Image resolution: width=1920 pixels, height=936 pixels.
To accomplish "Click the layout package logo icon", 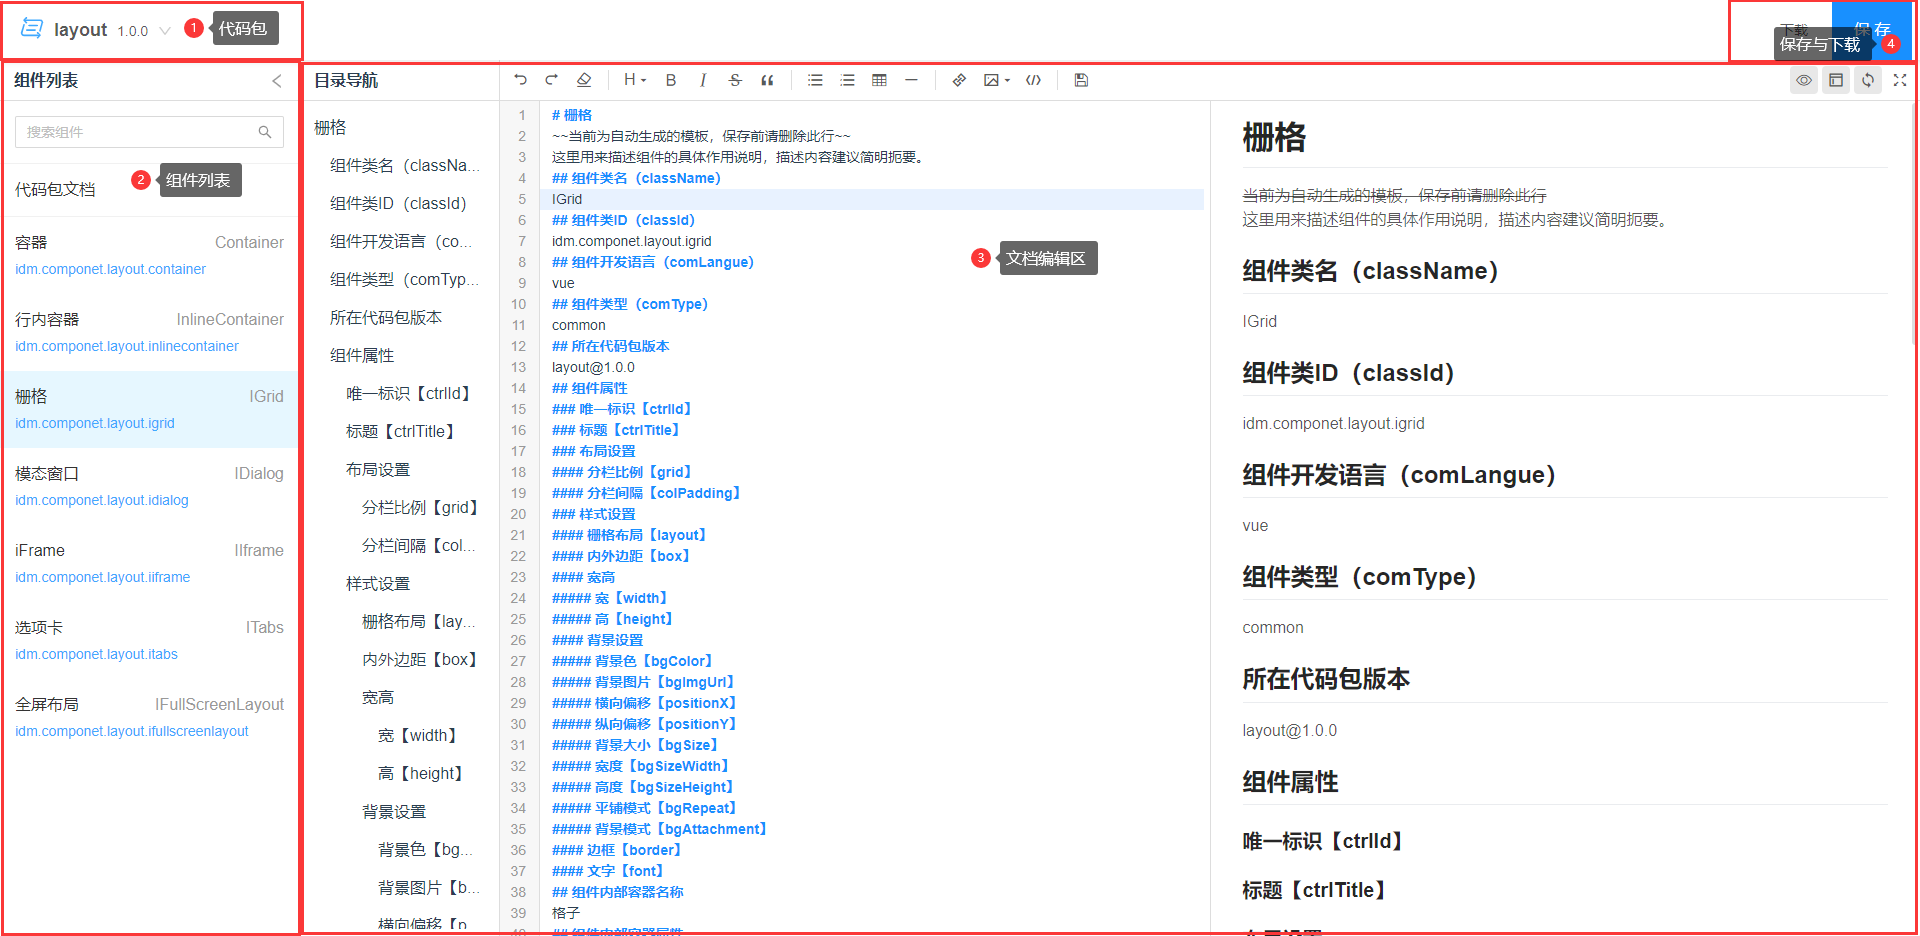I will [x=32, y=28].
